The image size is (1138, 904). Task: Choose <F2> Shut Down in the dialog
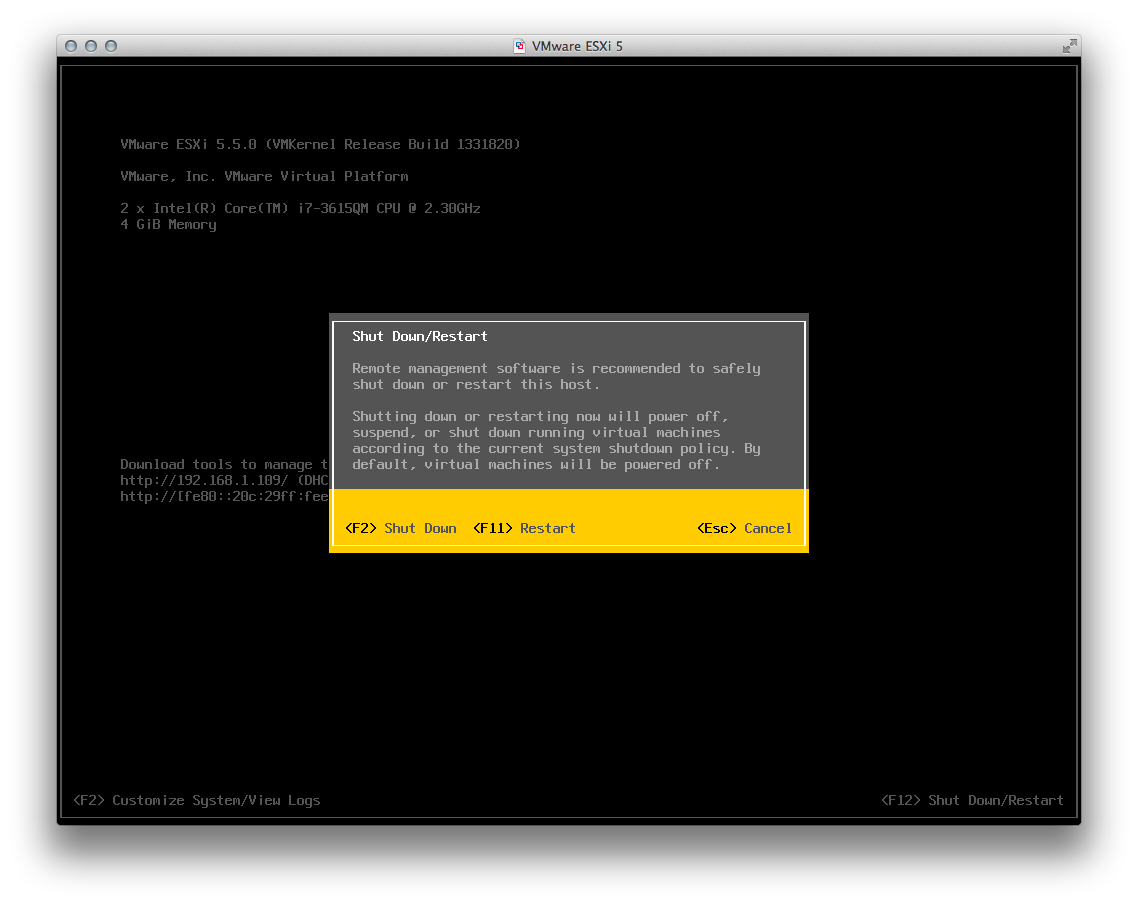(400, 528)
